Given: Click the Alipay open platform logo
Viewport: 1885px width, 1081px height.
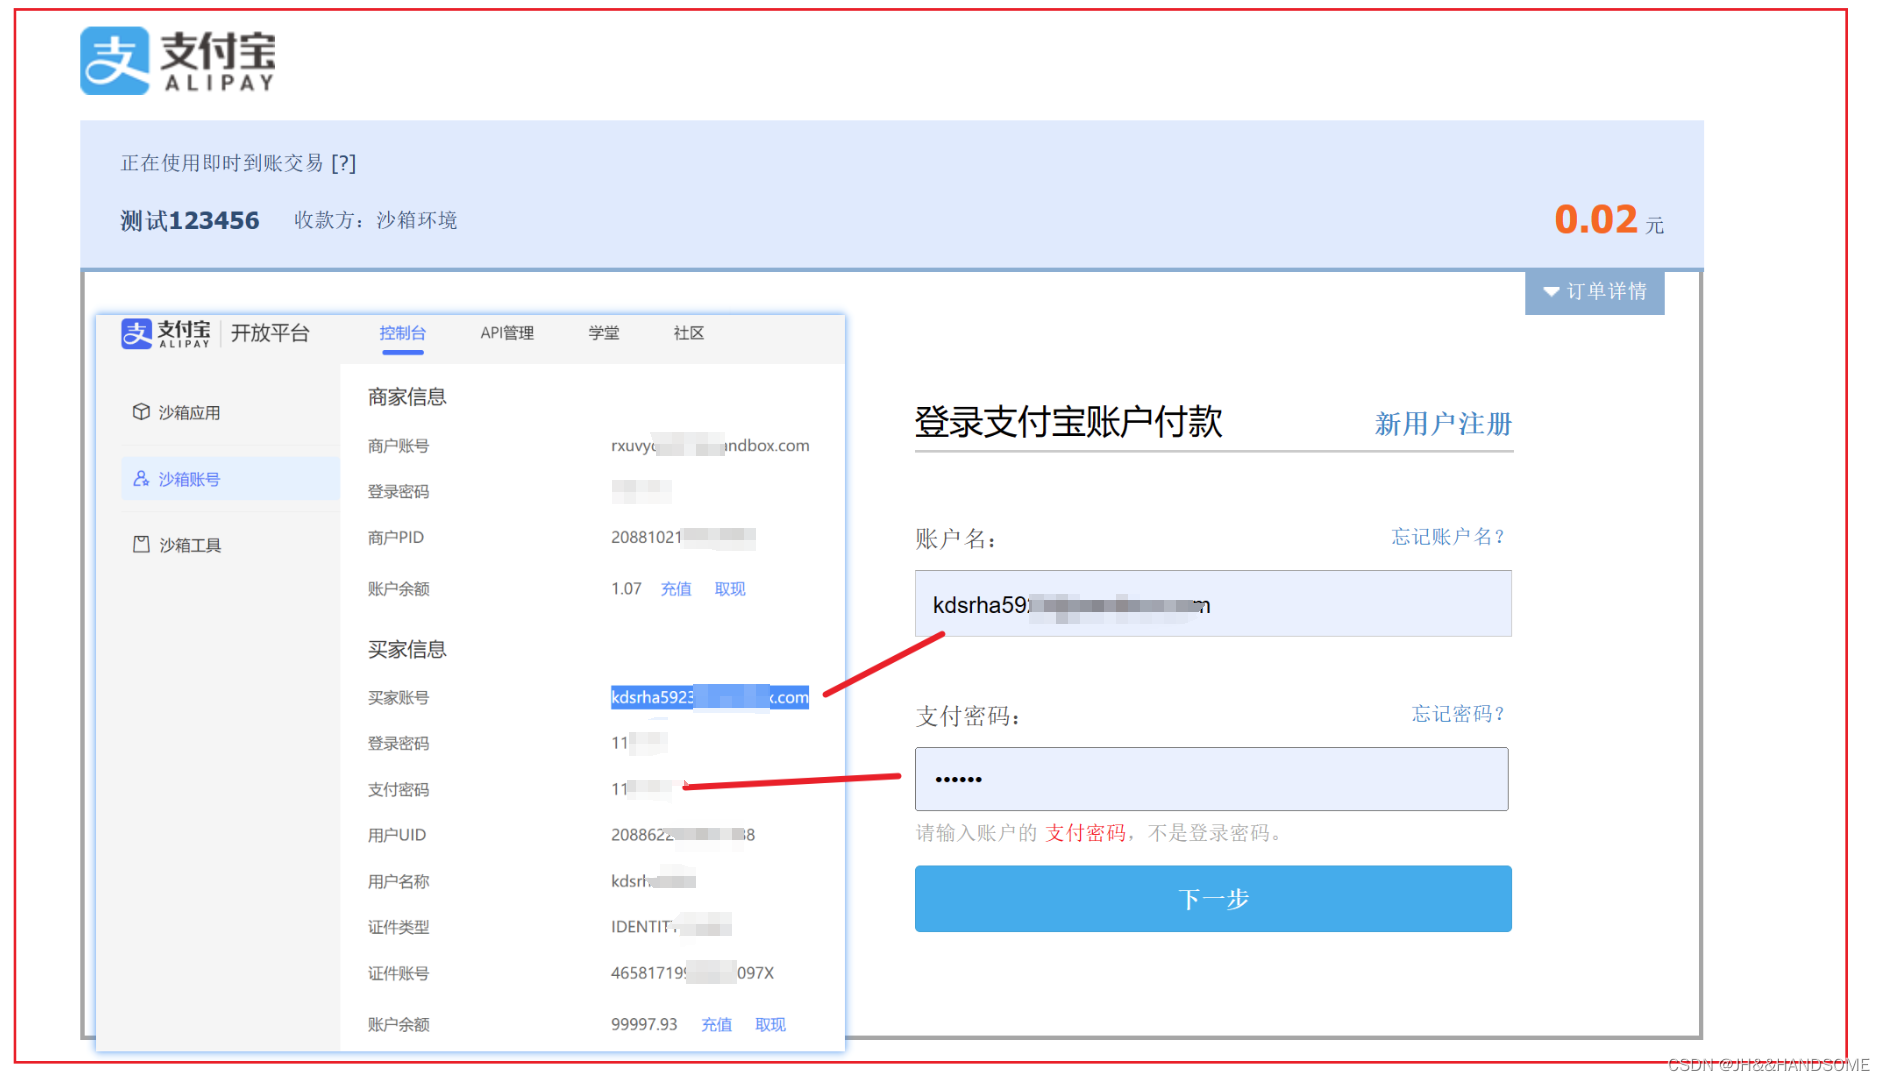Looking at the screenshot, I should click(x=166, y=333).
